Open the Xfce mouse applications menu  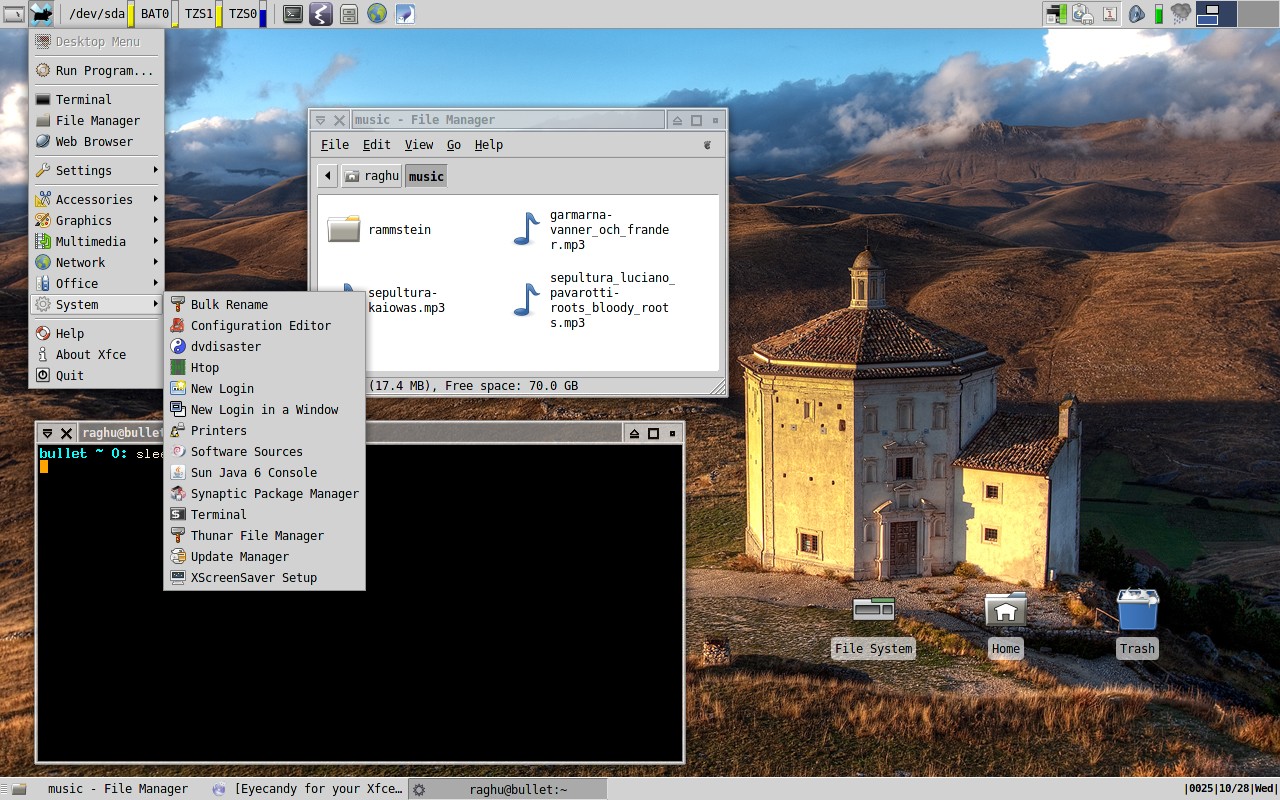41,14
